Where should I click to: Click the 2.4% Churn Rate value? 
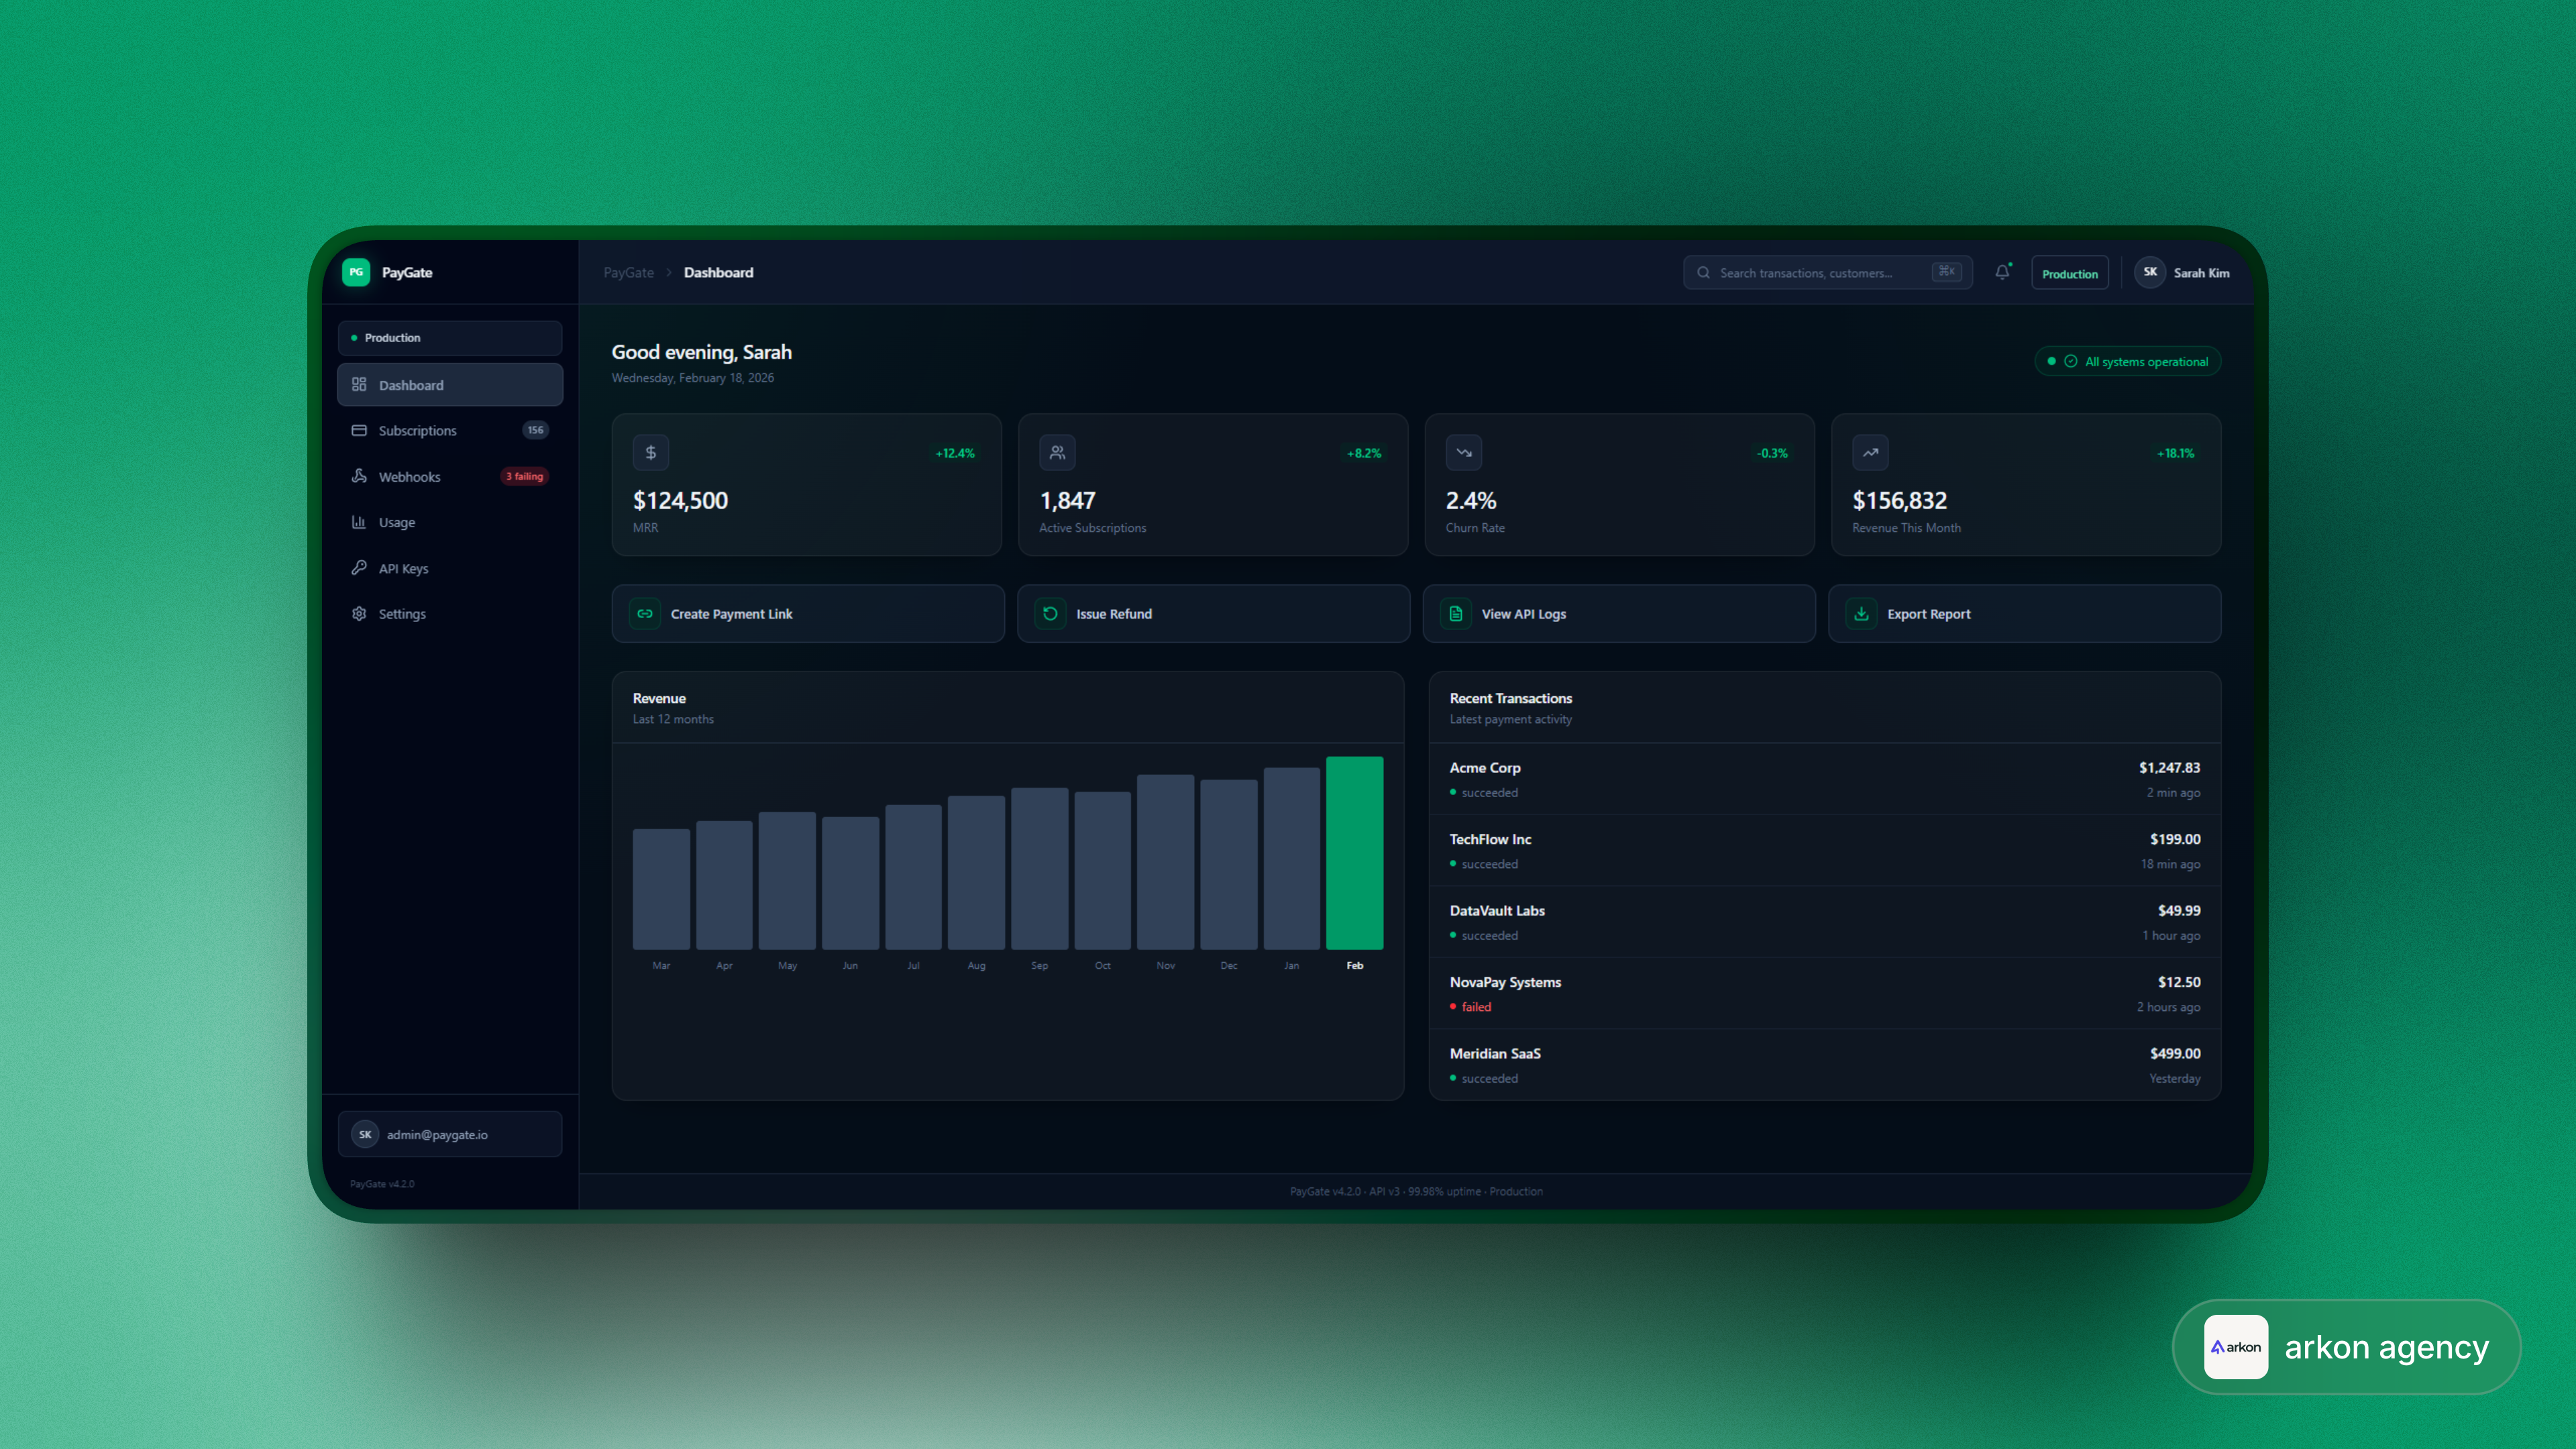(x=1471, y=500)
